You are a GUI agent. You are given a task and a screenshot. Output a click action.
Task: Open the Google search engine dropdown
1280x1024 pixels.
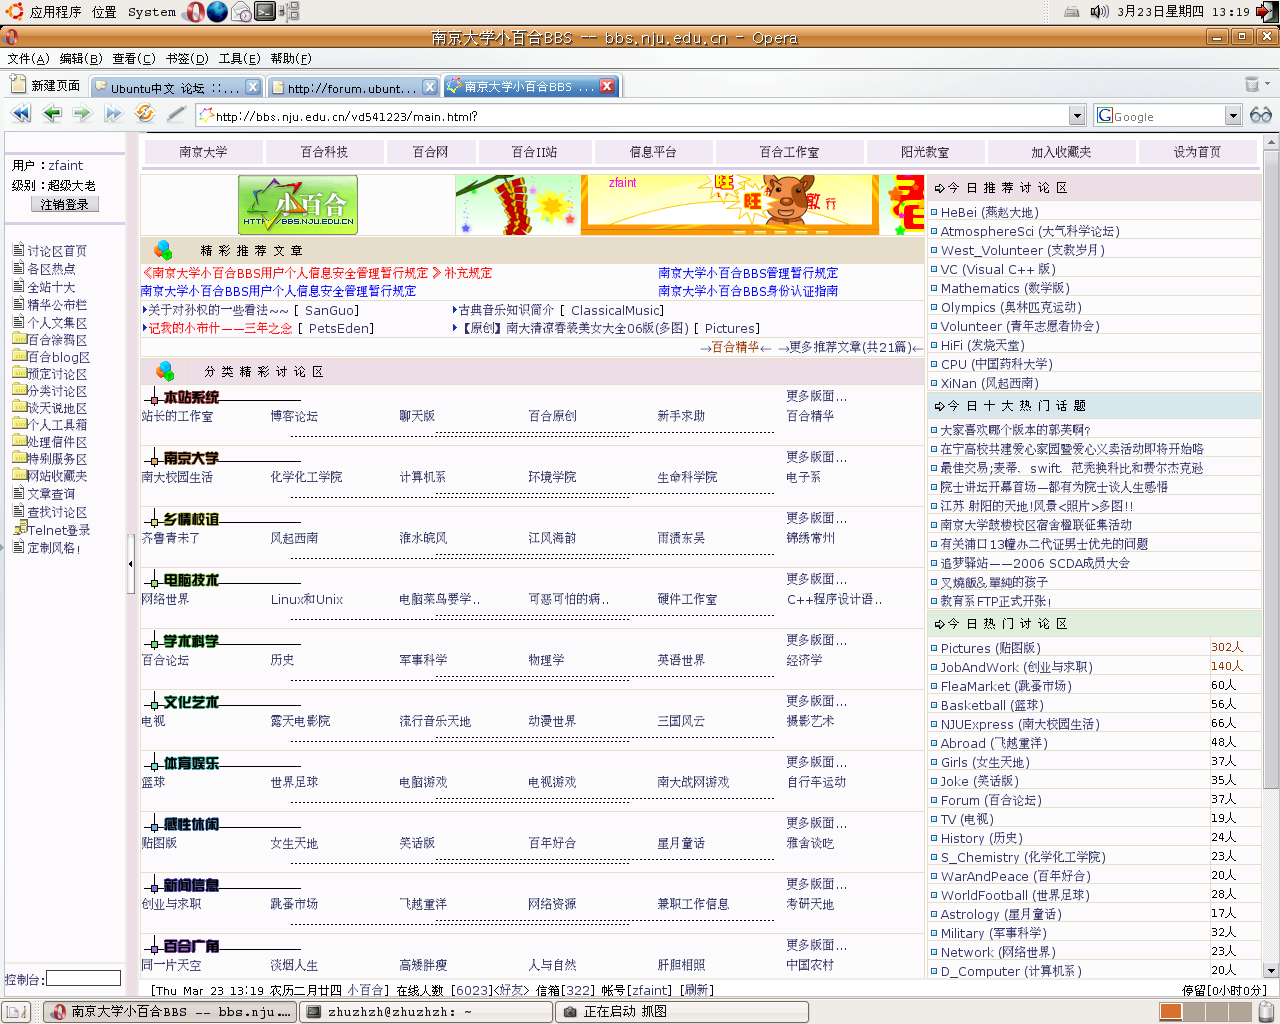[x=1233, y=116]
